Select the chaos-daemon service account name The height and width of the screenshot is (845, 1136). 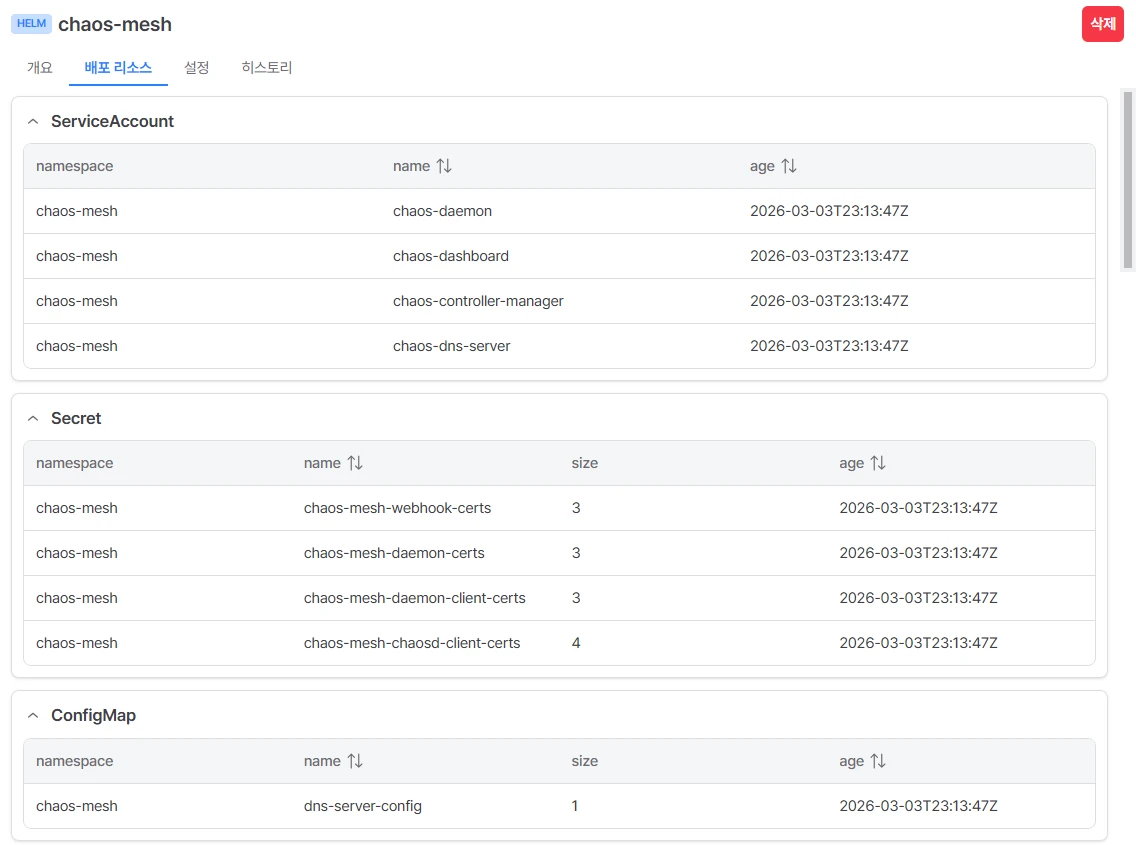click(442, 211)
